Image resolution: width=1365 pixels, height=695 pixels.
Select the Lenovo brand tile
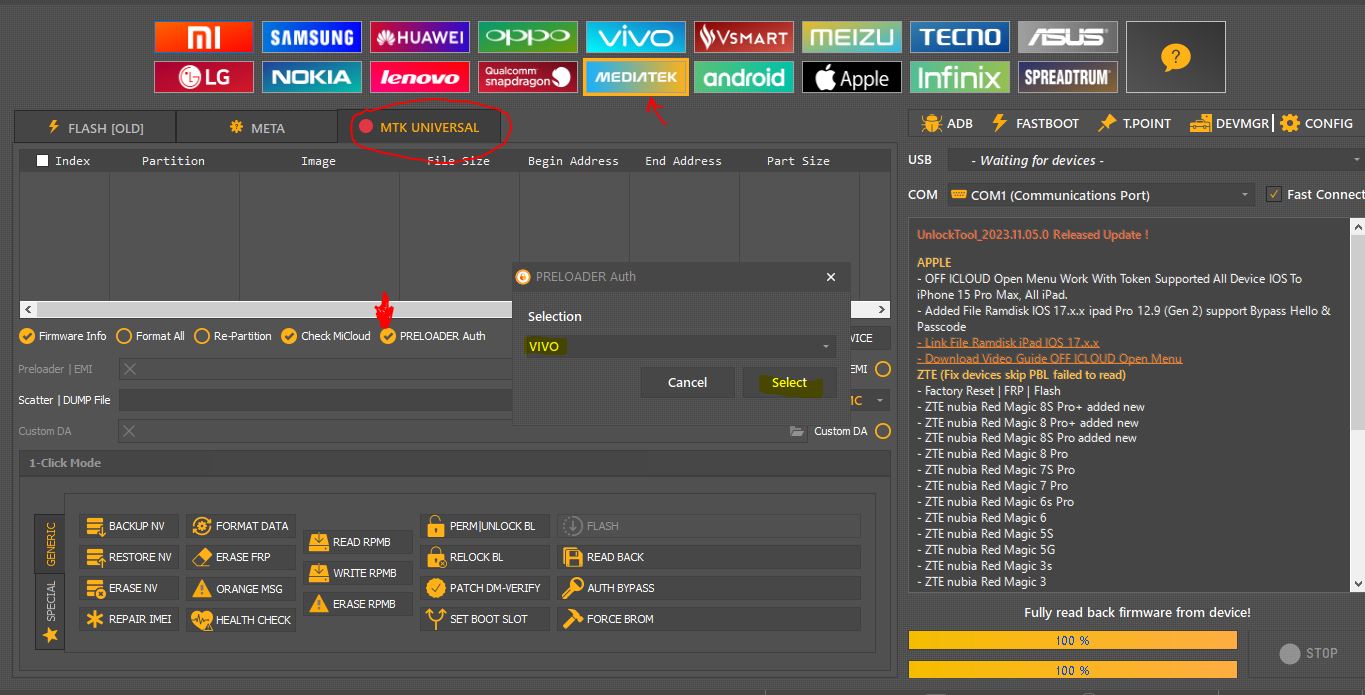coord(420,77)
